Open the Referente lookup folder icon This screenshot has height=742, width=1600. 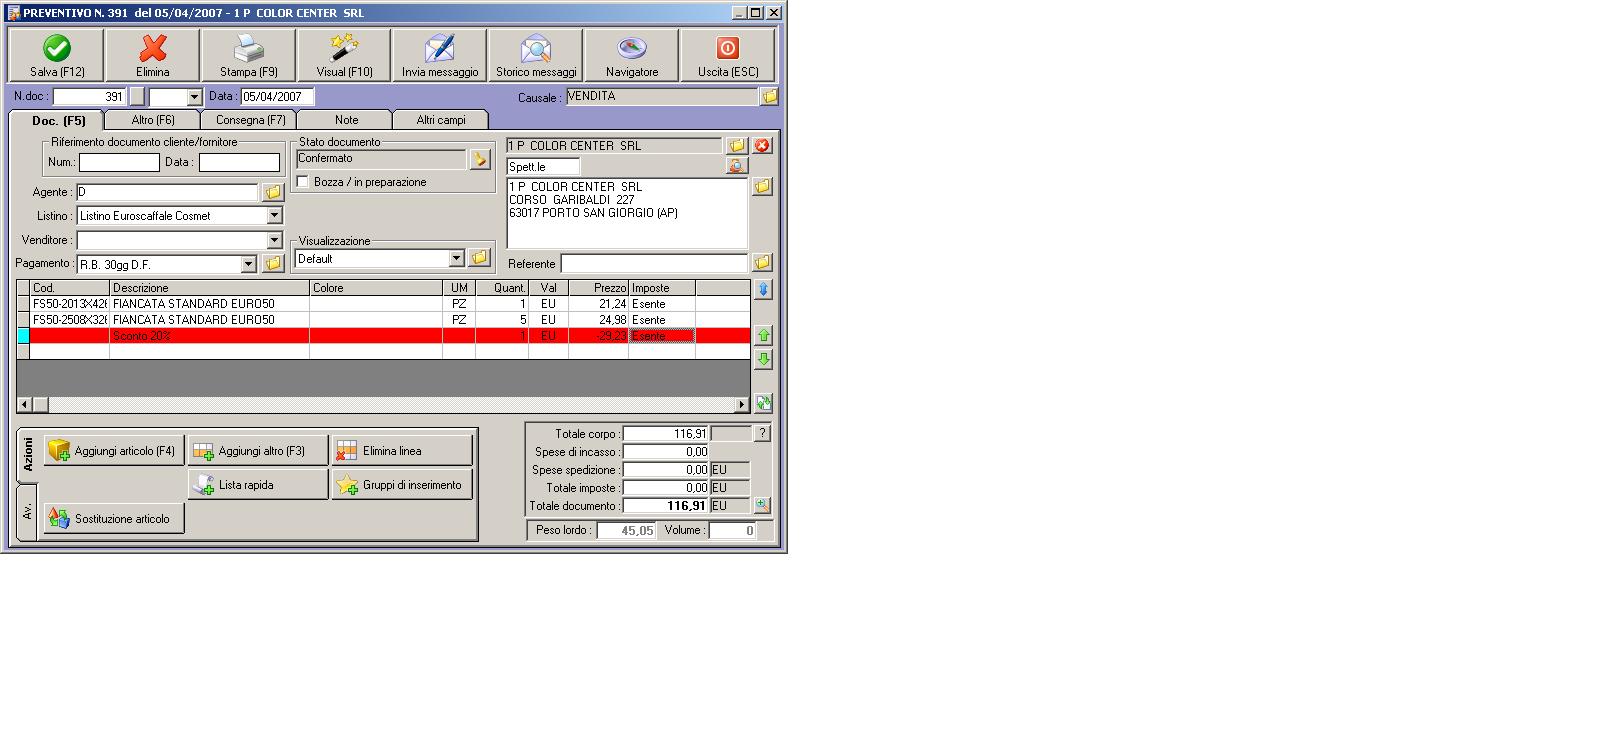pos(763,263)
